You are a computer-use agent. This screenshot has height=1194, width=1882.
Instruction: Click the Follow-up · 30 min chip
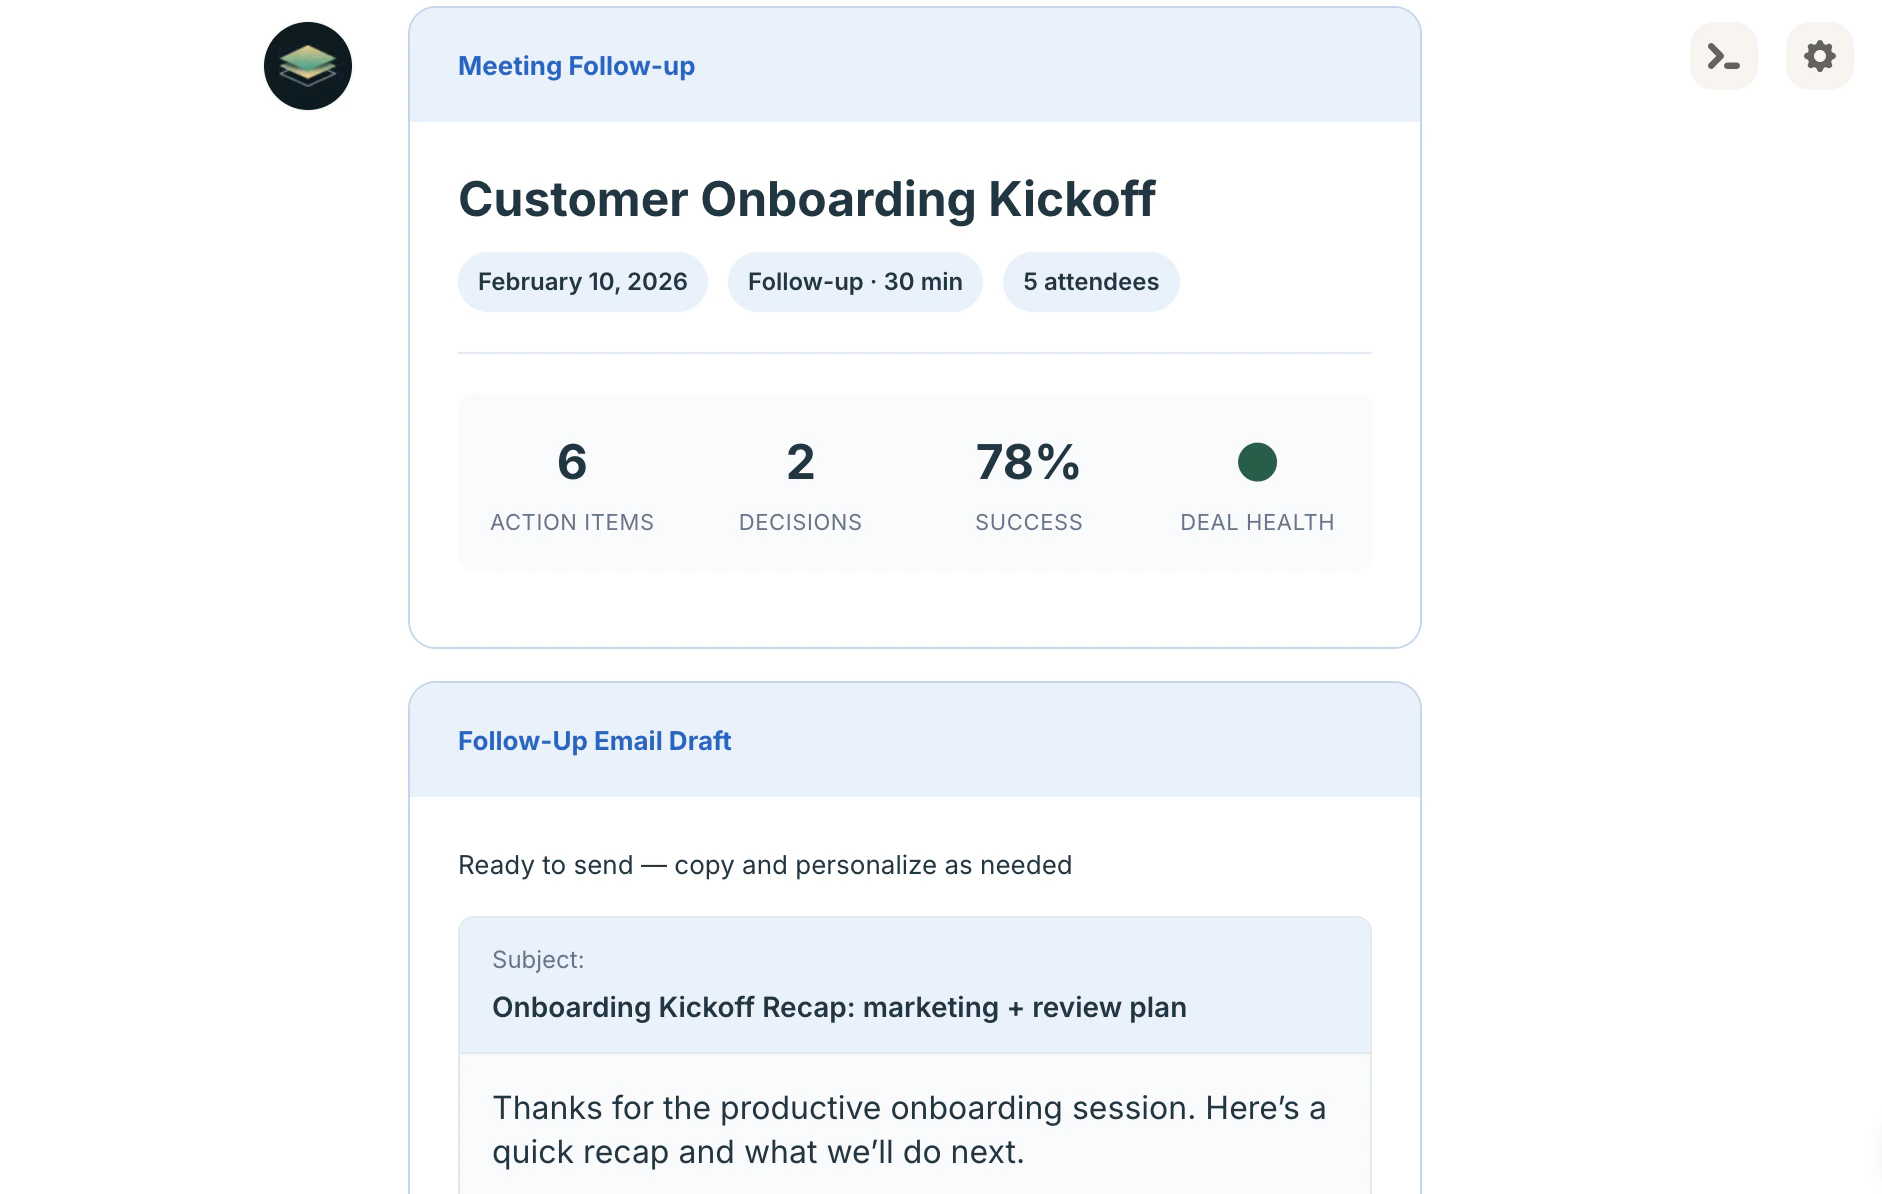coord(855,282)
